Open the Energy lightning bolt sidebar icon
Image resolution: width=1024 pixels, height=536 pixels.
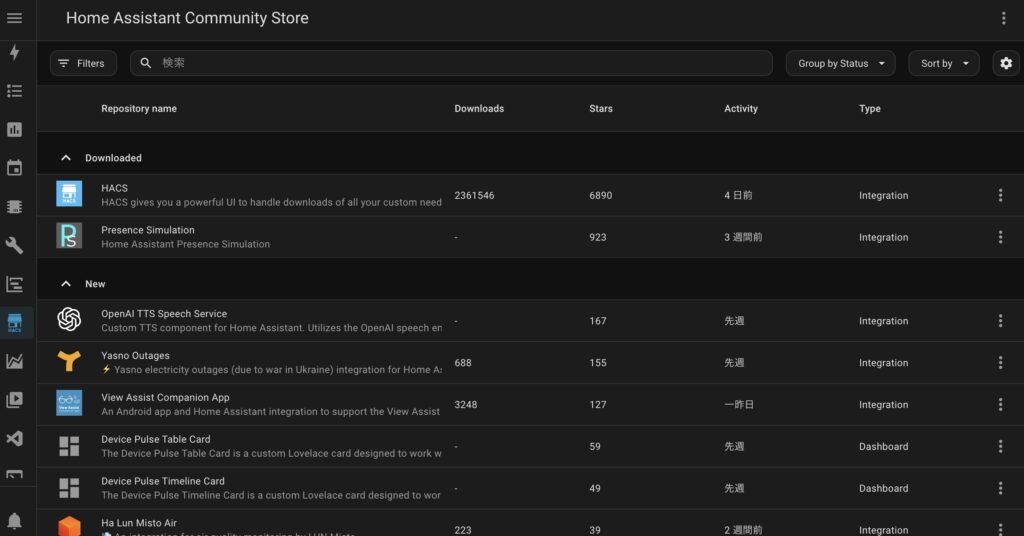coord(14,53)
